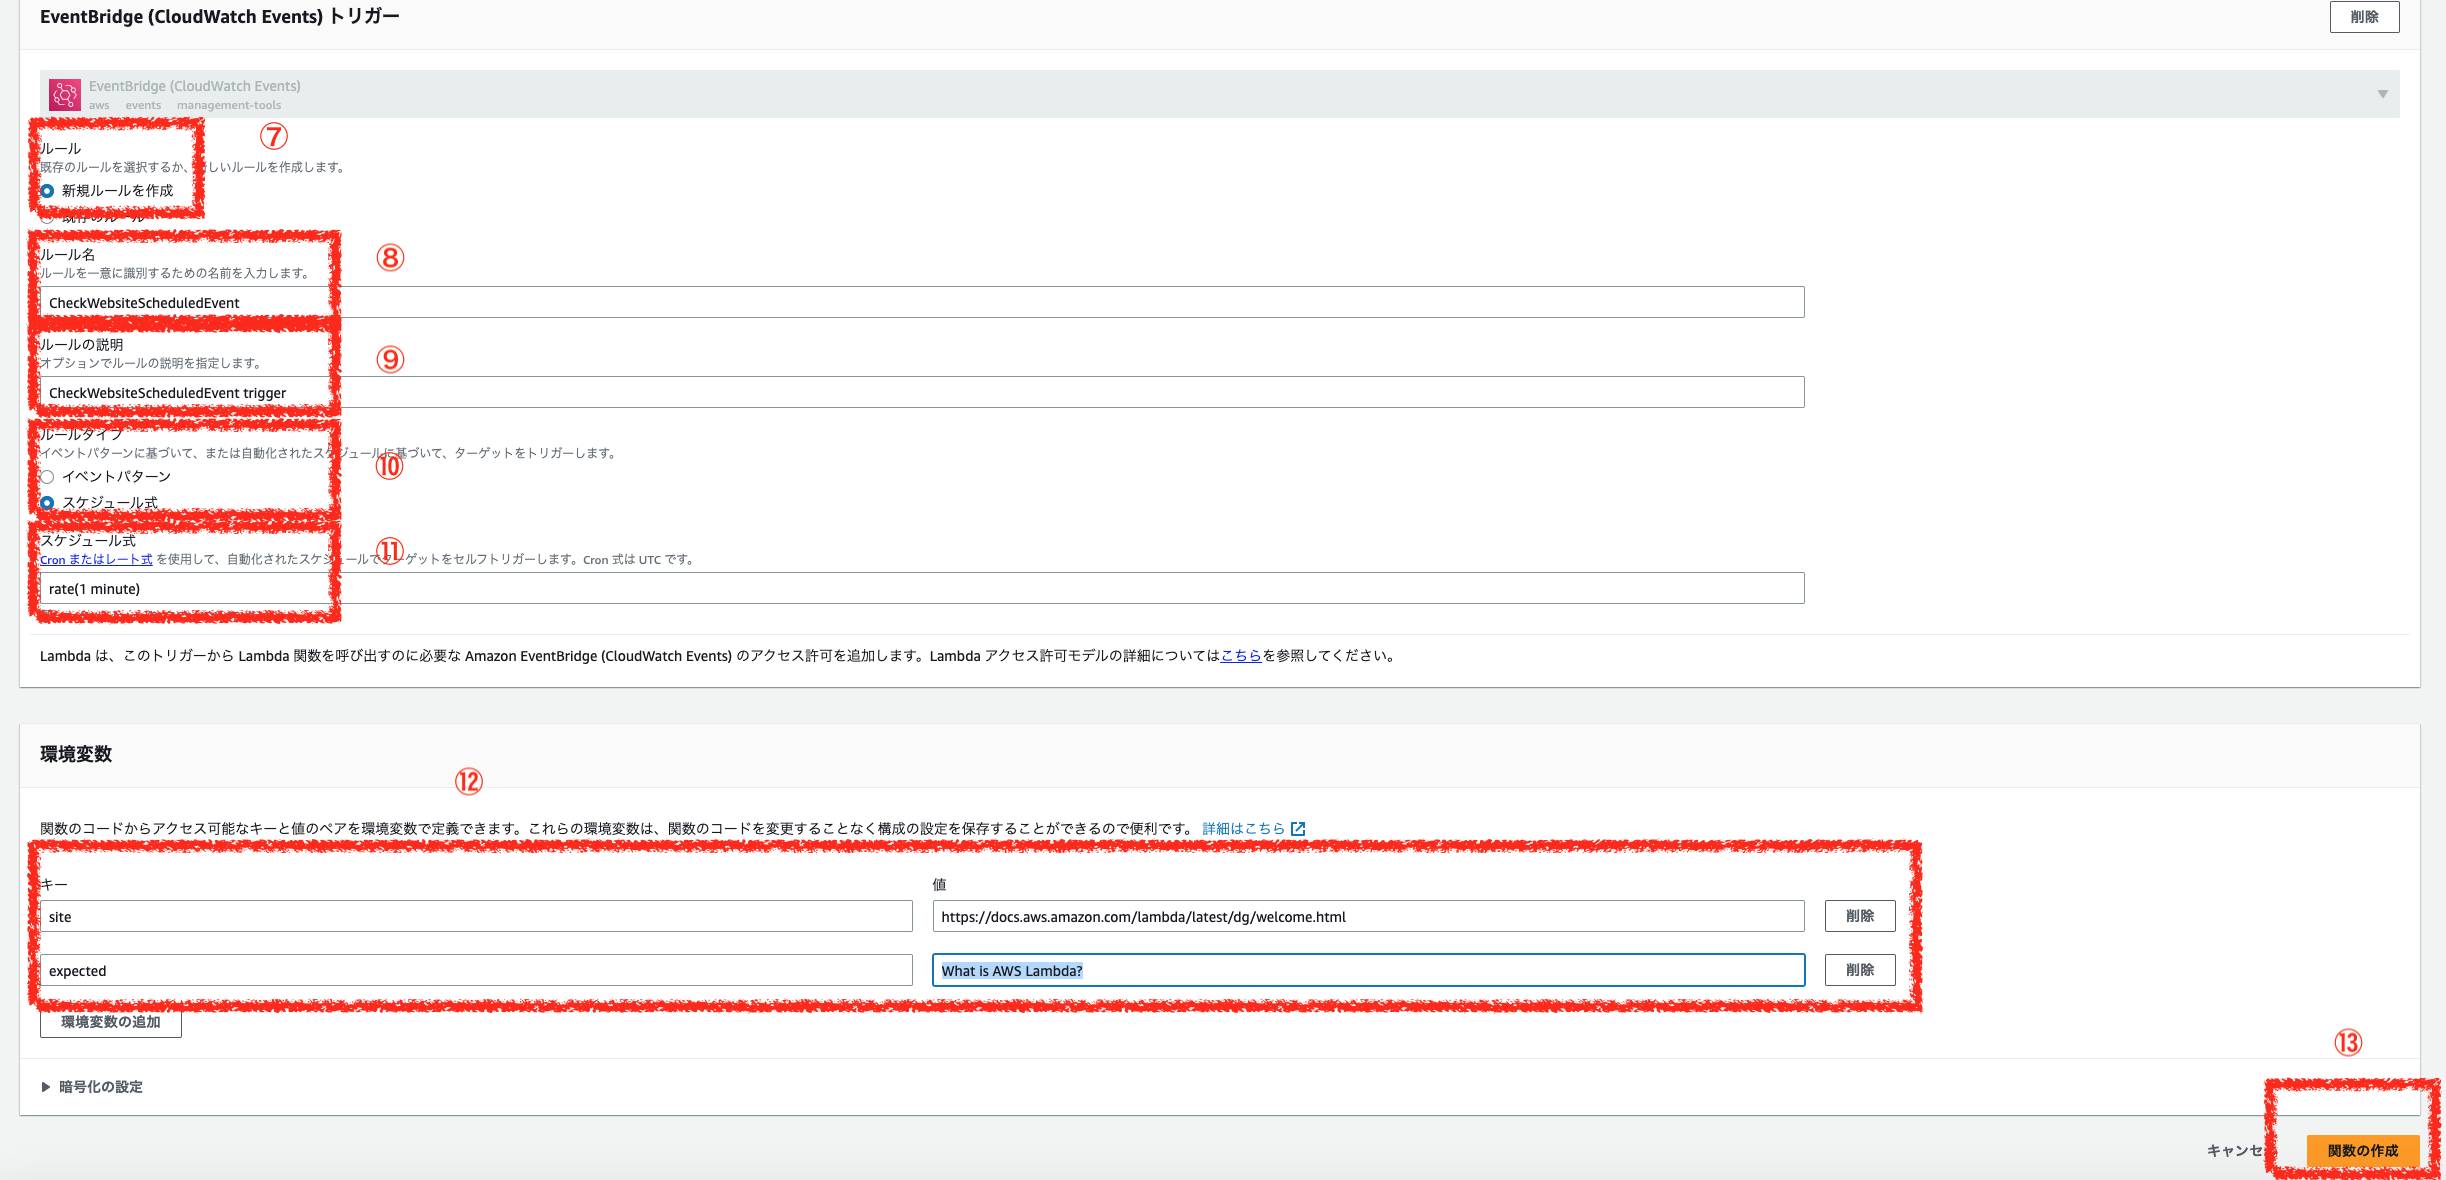Viewport: 2446px width, 1180px height.
Task: Click the site key field
Action: [476, 917]
